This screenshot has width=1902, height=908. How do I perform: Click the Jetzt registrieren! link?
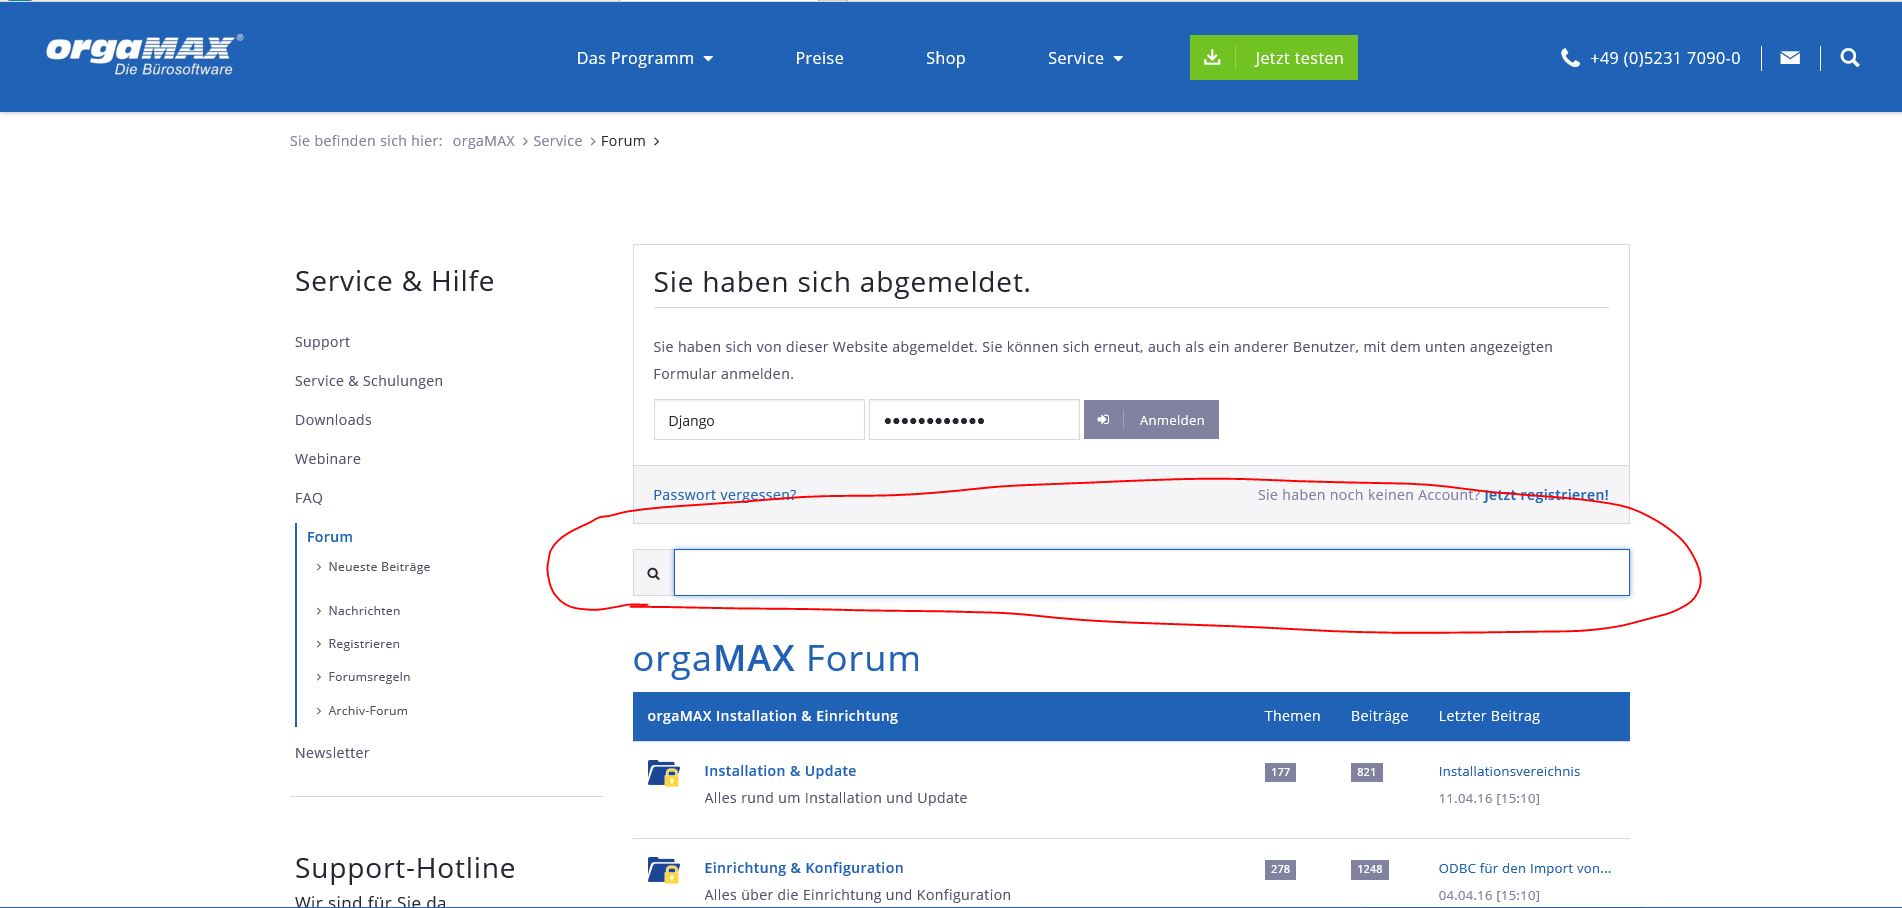tap(1546, 495)
